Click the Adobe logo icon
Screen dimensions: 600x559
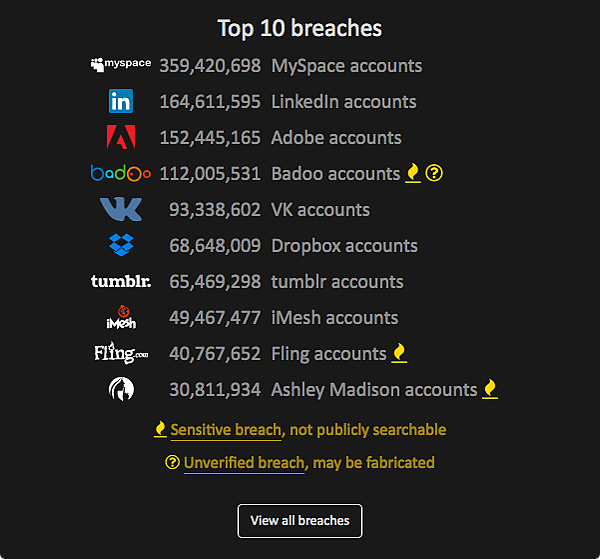pos(120,137)
